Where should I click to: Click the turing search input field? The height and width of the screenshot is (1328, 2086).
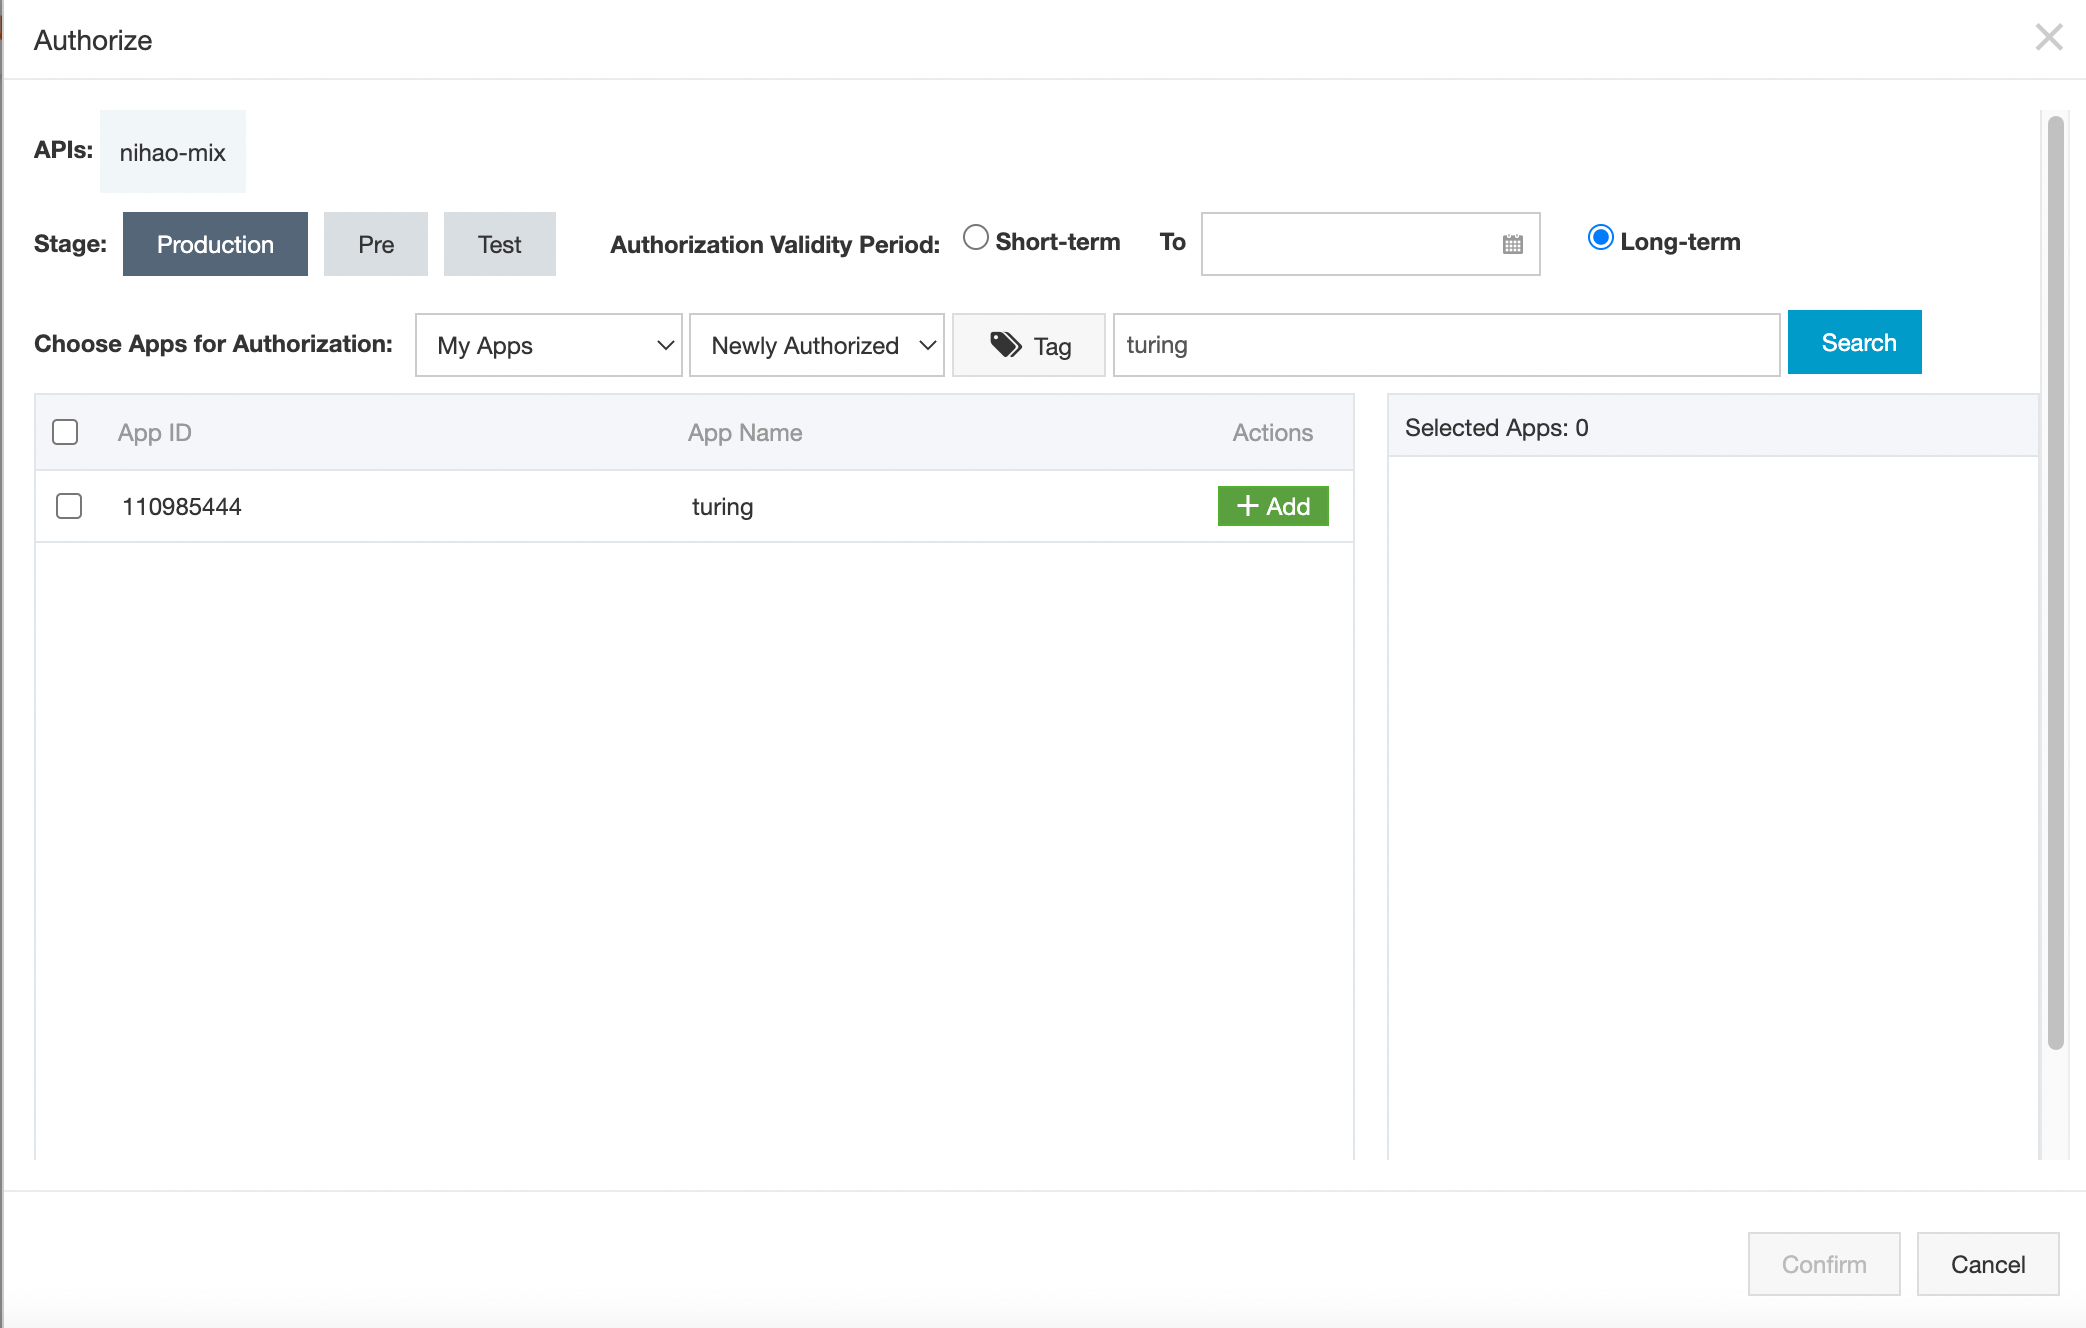1445,344
